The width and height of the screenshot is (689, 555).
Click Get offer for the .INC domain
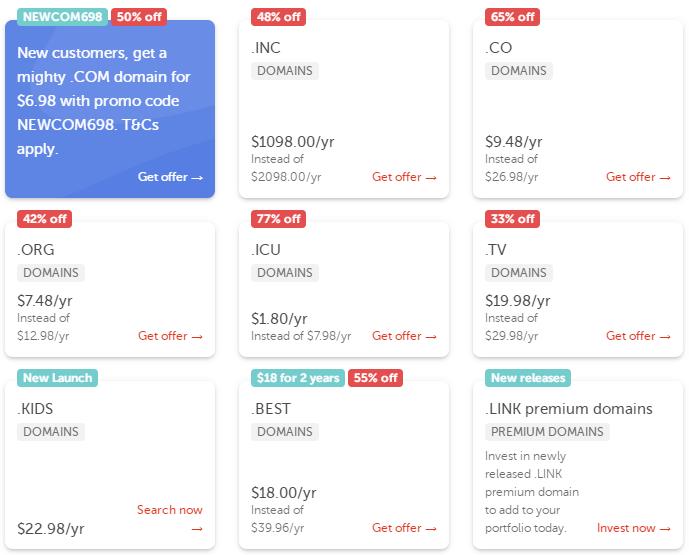point(404,177)
